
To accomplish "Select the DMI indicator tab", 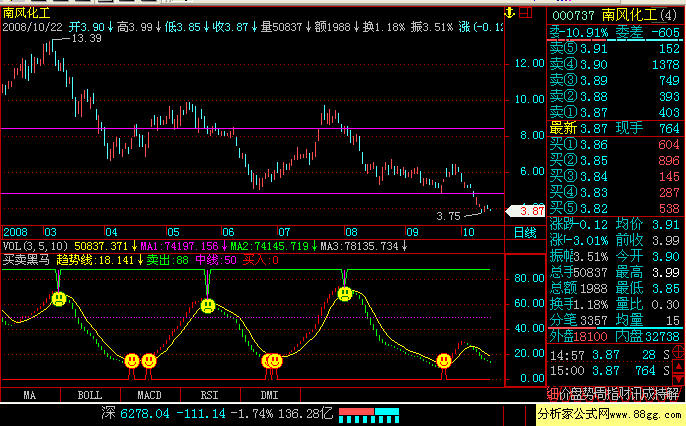I will tap(270, 395).
